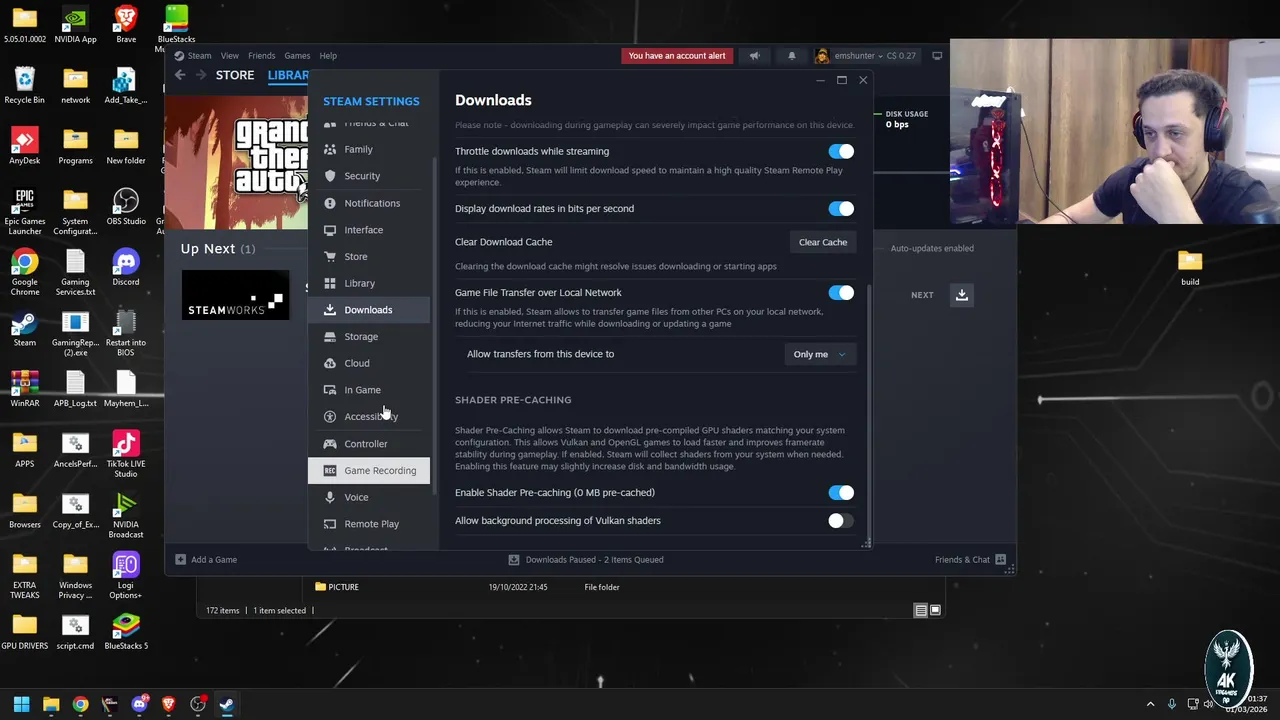Image resolution: width=1280 pixels, height=720 pixels.
Task: Expand the emshunter account dropdown
Action: click(866, 56)
